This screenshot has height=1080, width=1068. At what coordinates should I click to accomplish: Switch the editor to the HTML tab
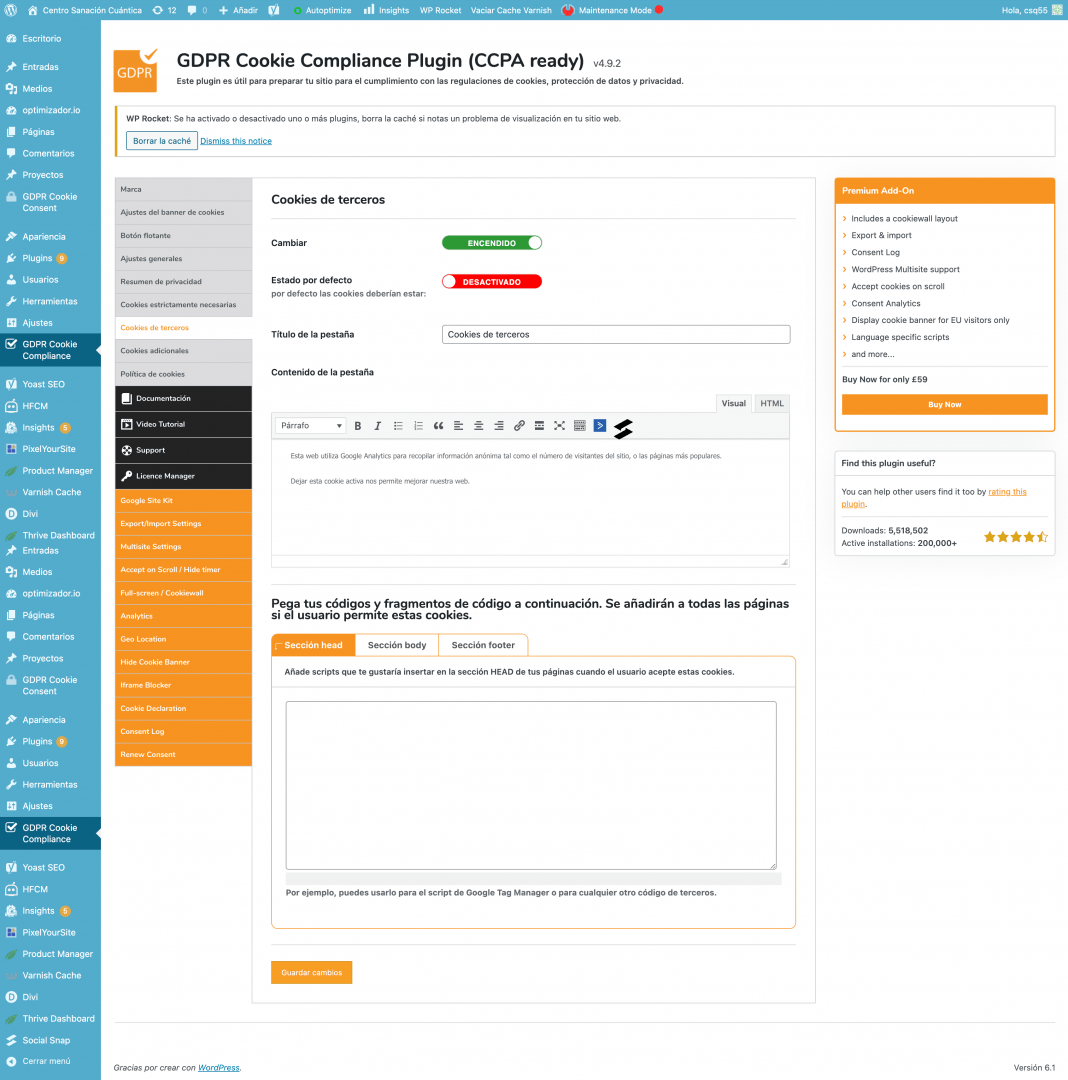point(772,404)
